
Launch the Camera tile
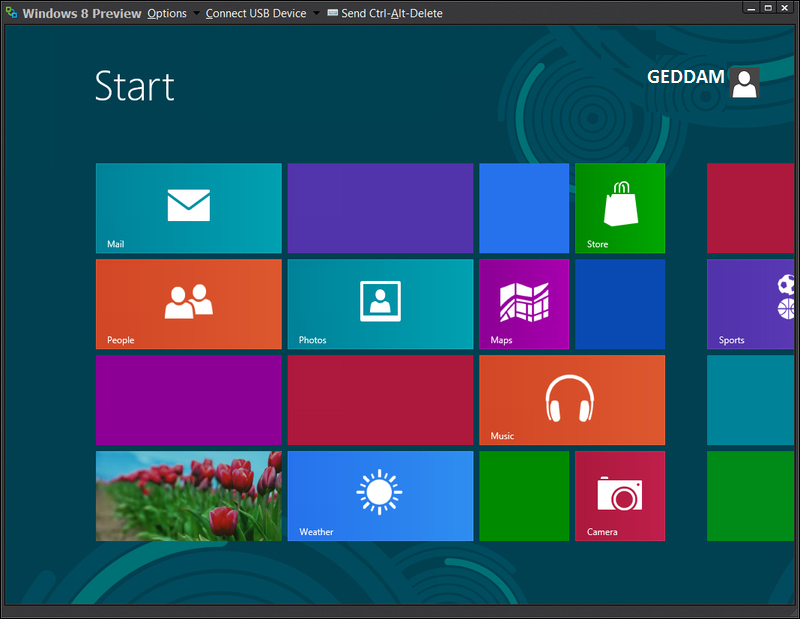(620, 496)
